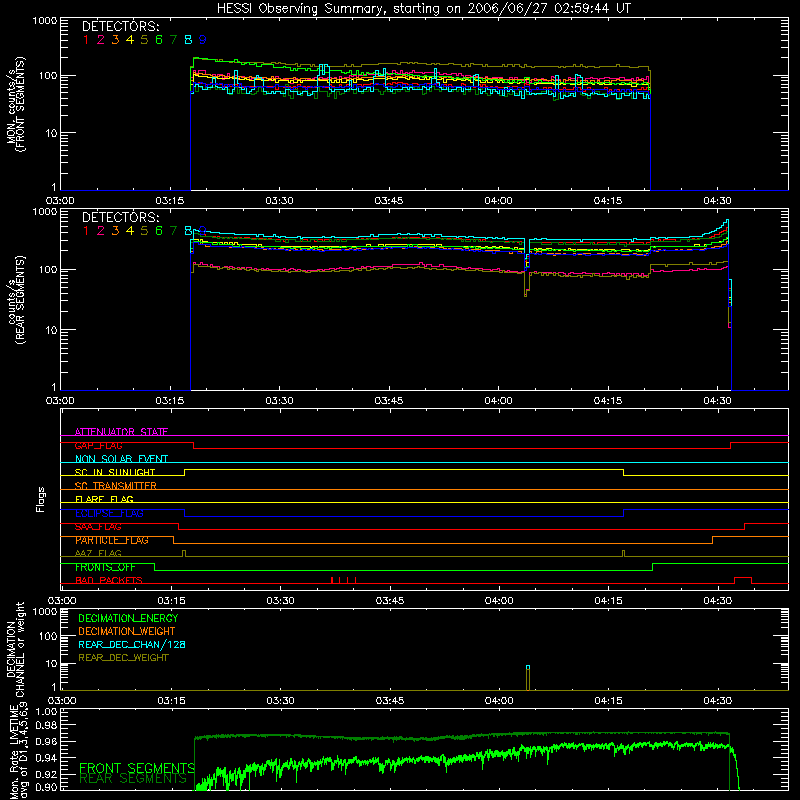The image size is (800, 800).
Task: Click the NON_SOLAR_EVENT flag label
Action: (121, 459)
